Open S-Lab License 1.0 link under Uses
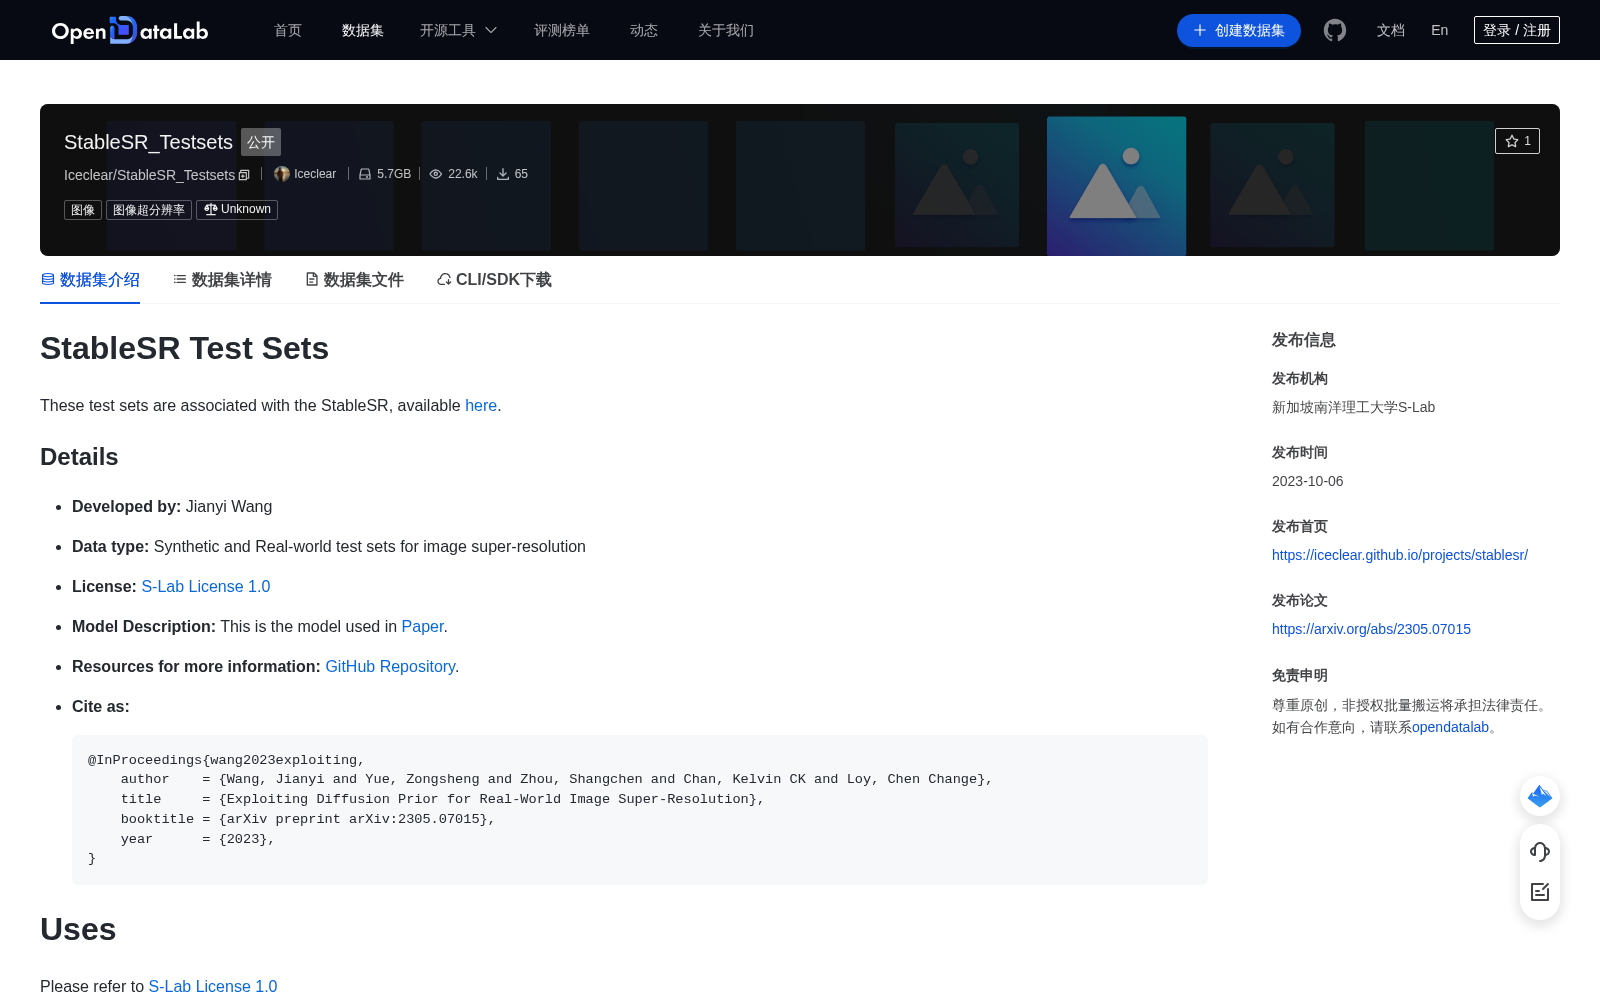This screenshot has width=1600, height=1000. (213, 987)
